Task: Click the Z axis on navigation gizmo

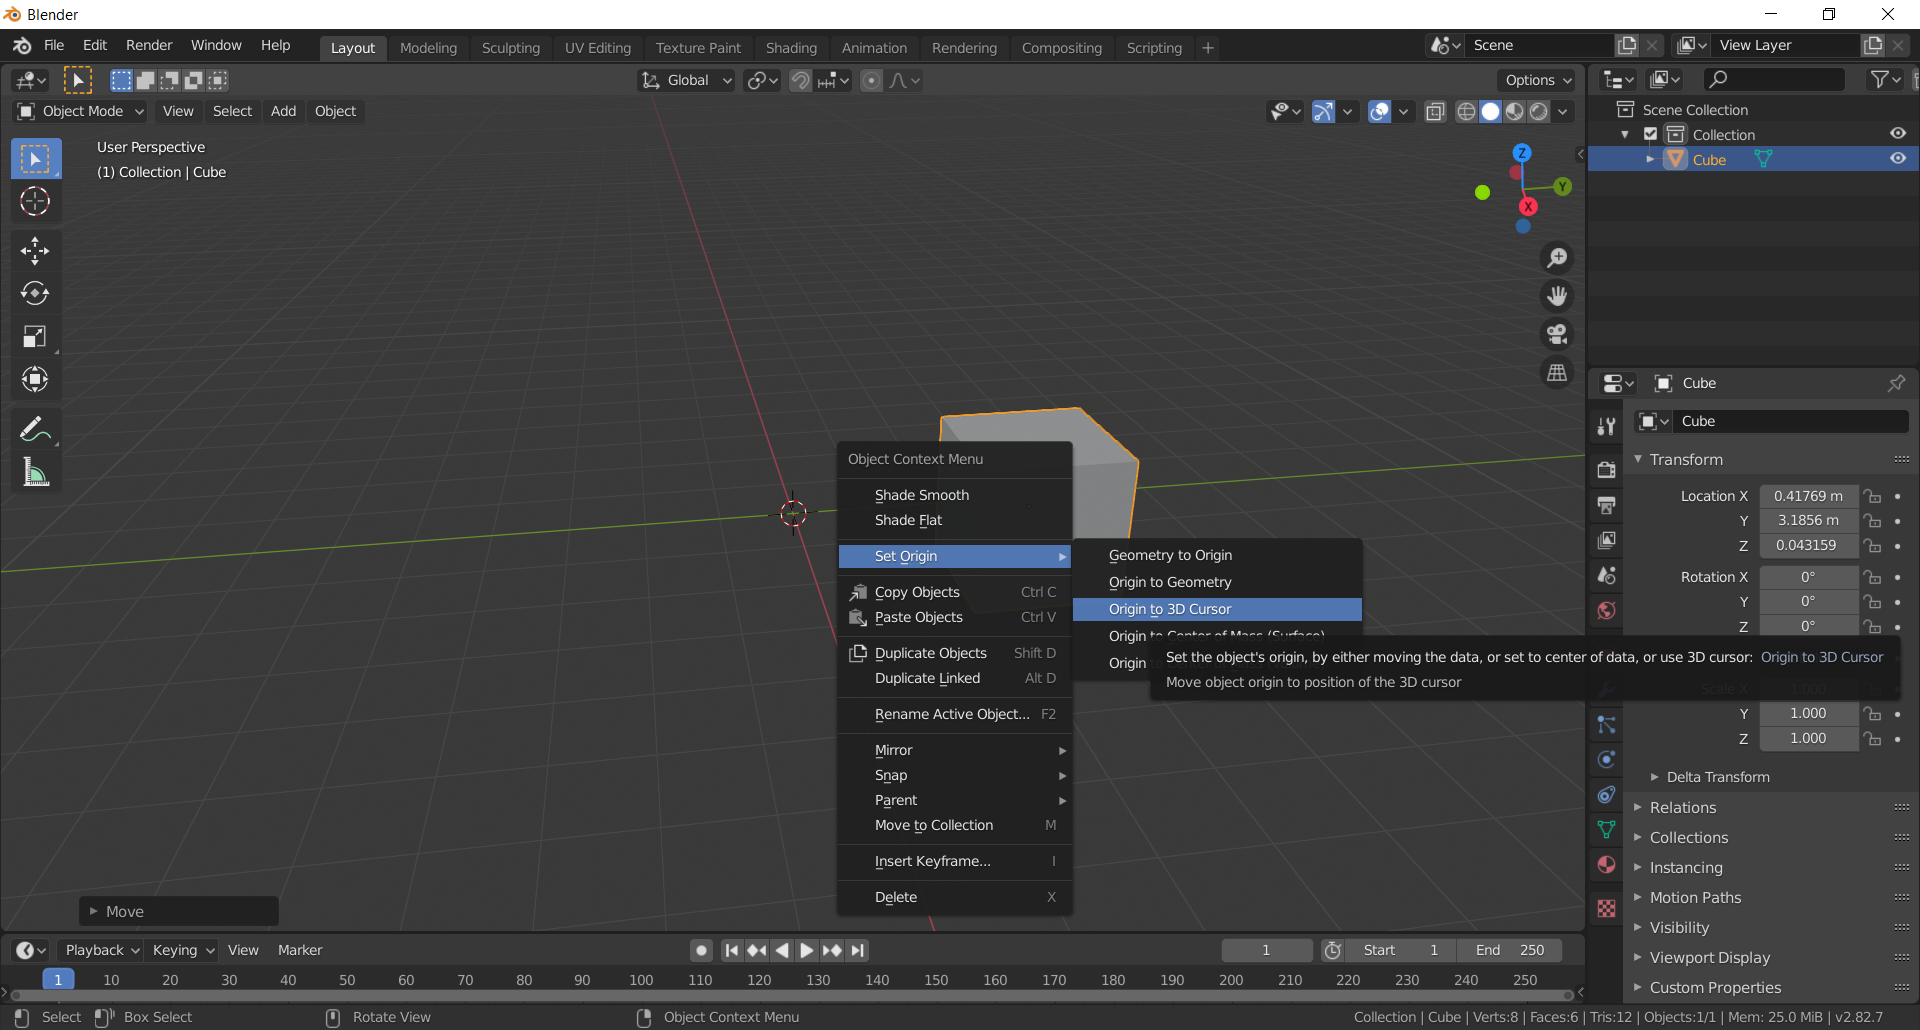Action: (x=1522, y=153)
